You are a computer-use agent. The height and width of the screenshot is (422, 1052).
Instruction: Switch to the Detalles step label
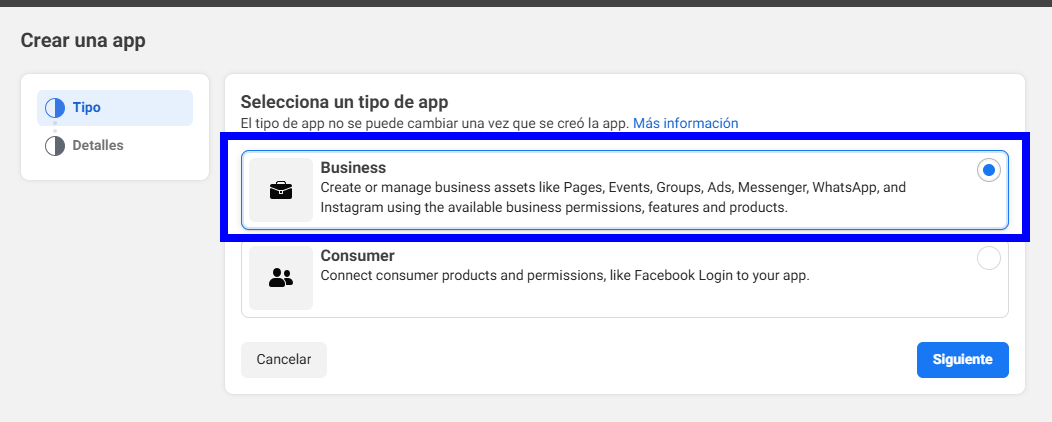[98, 146]
